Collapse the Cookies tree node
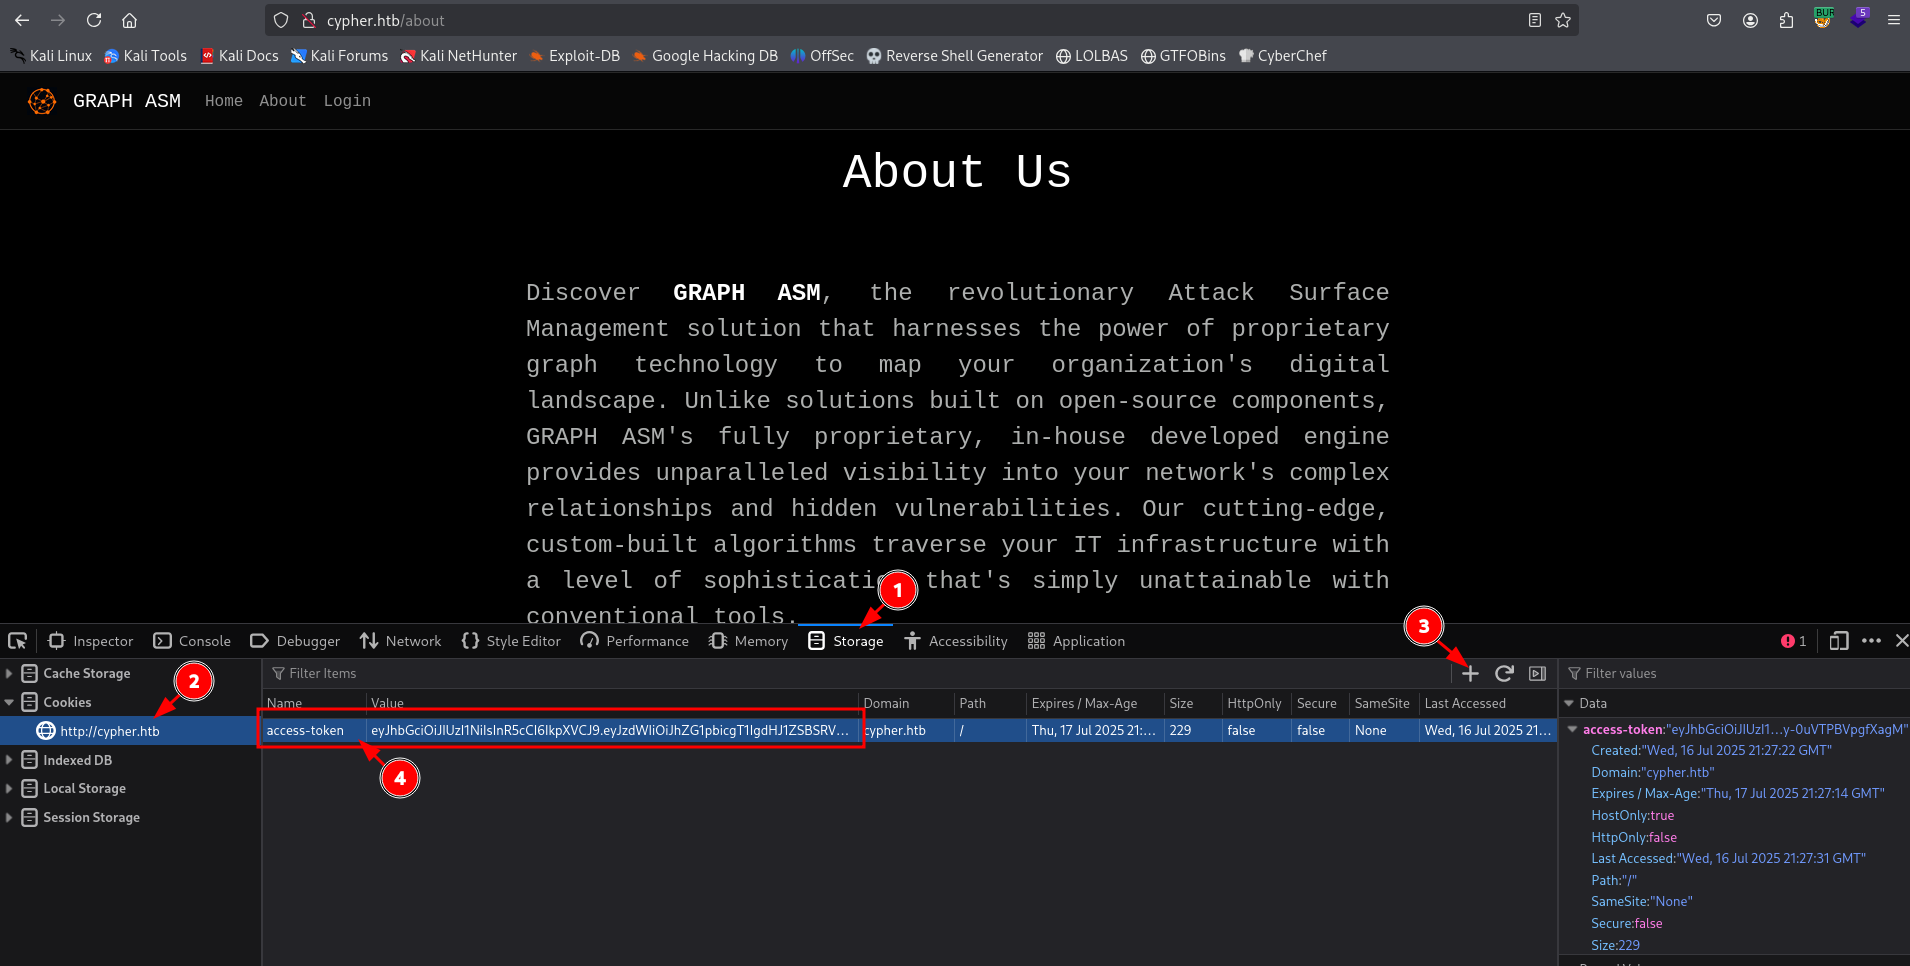Screen dimensions: 1910x966 pyautogui.click(x=9, y=703)
